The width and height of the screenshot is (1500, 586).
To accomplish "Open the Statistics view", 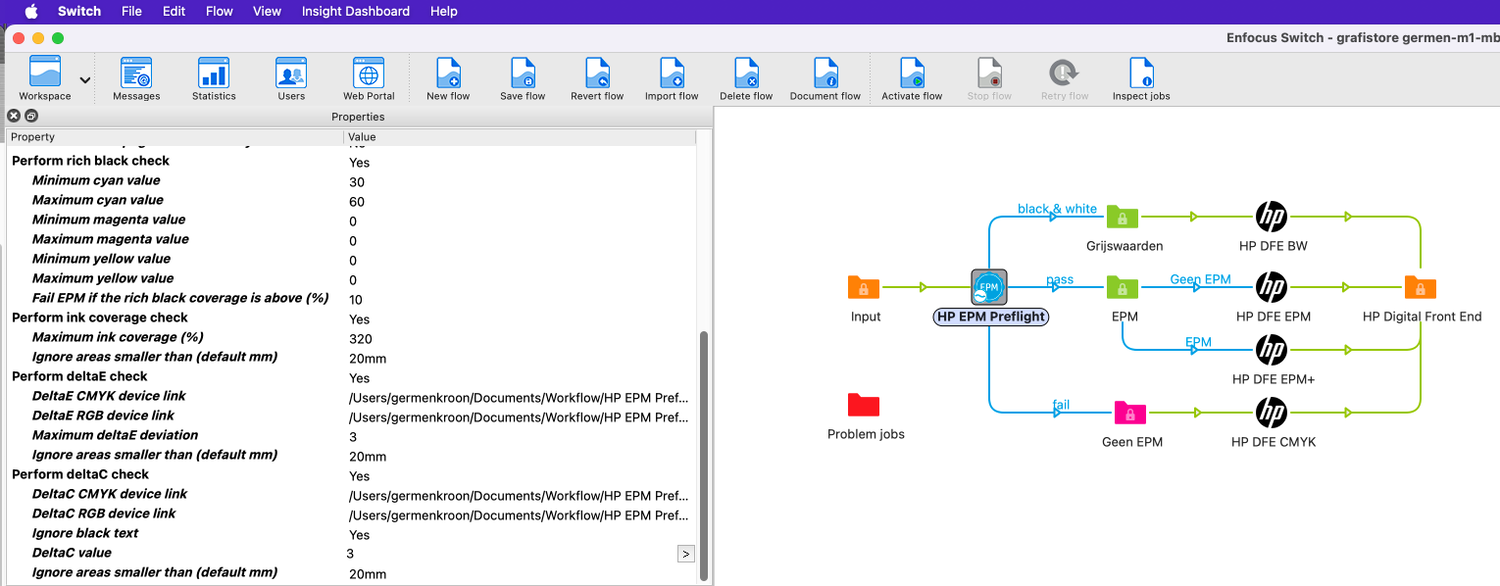I will click(214, 78).
